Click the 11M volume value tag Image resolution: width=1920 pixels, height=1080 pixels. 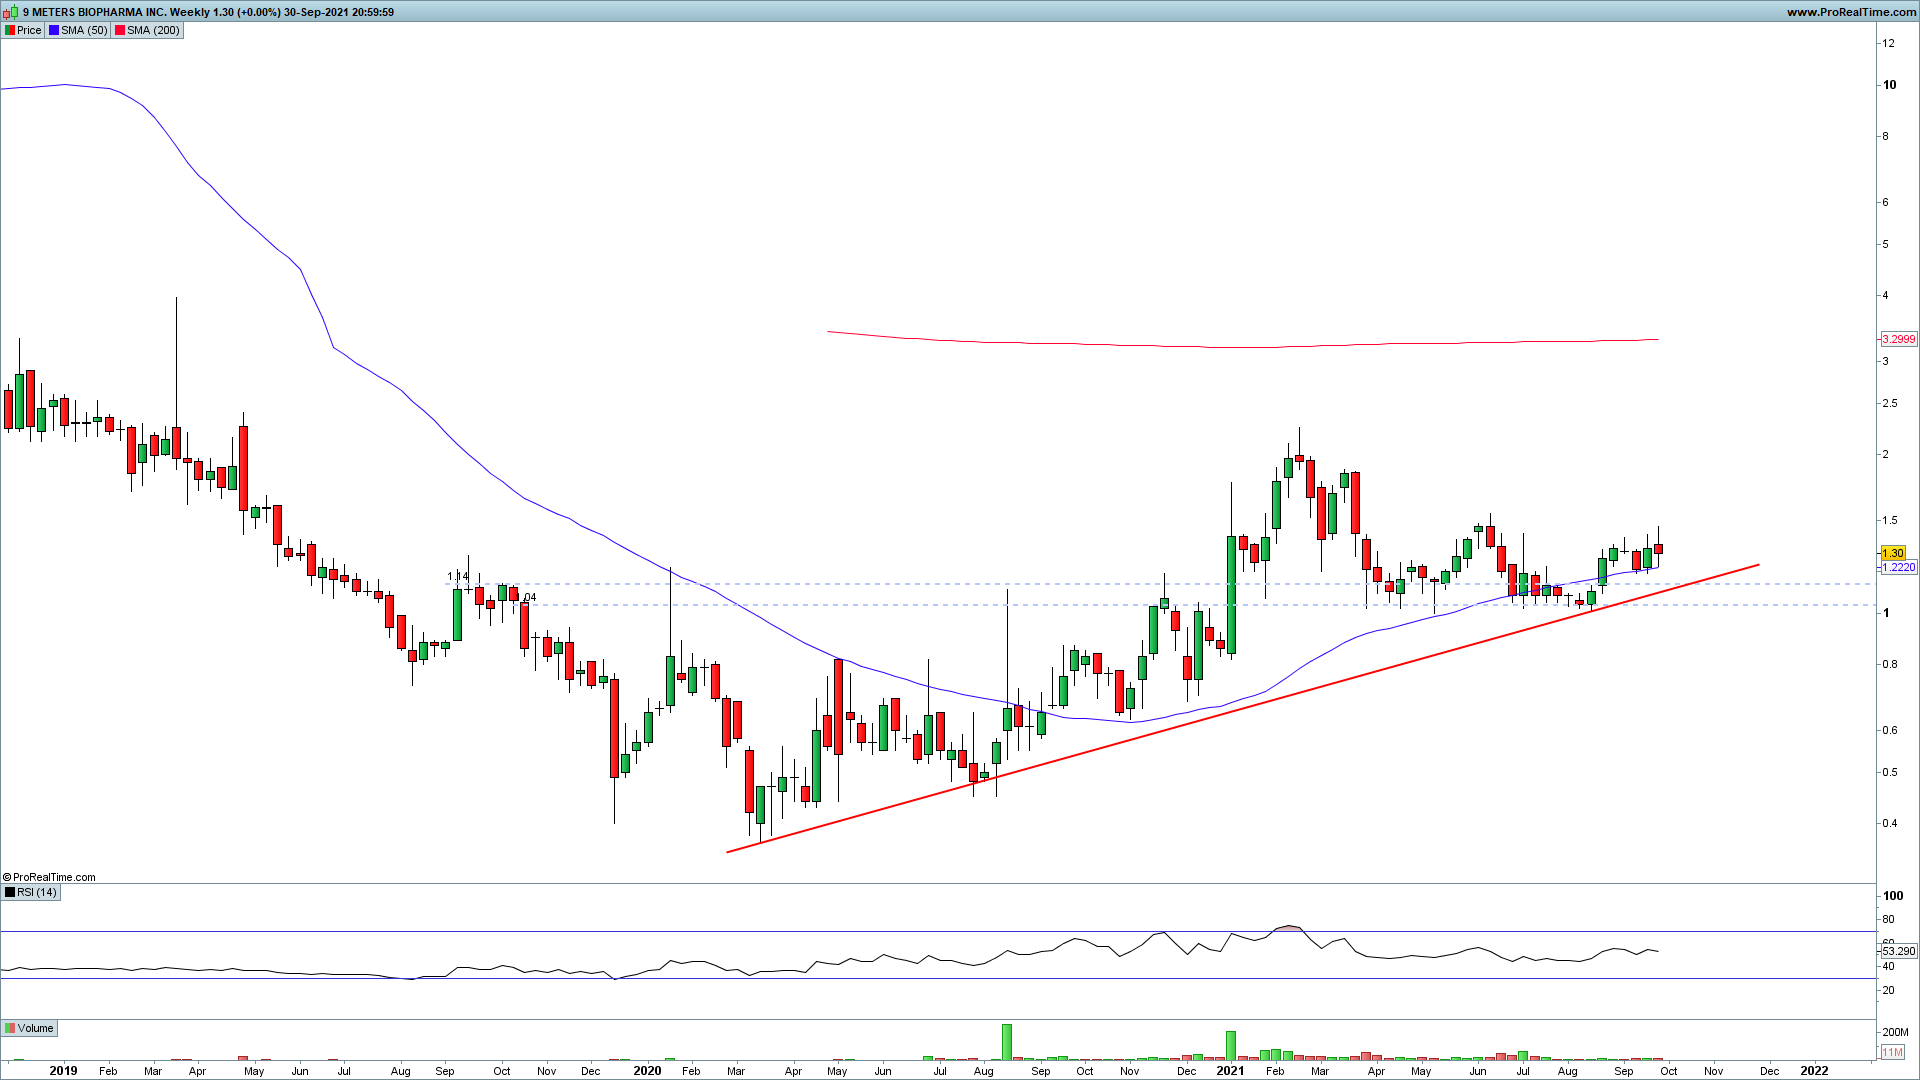(x=1892, y=1052)
